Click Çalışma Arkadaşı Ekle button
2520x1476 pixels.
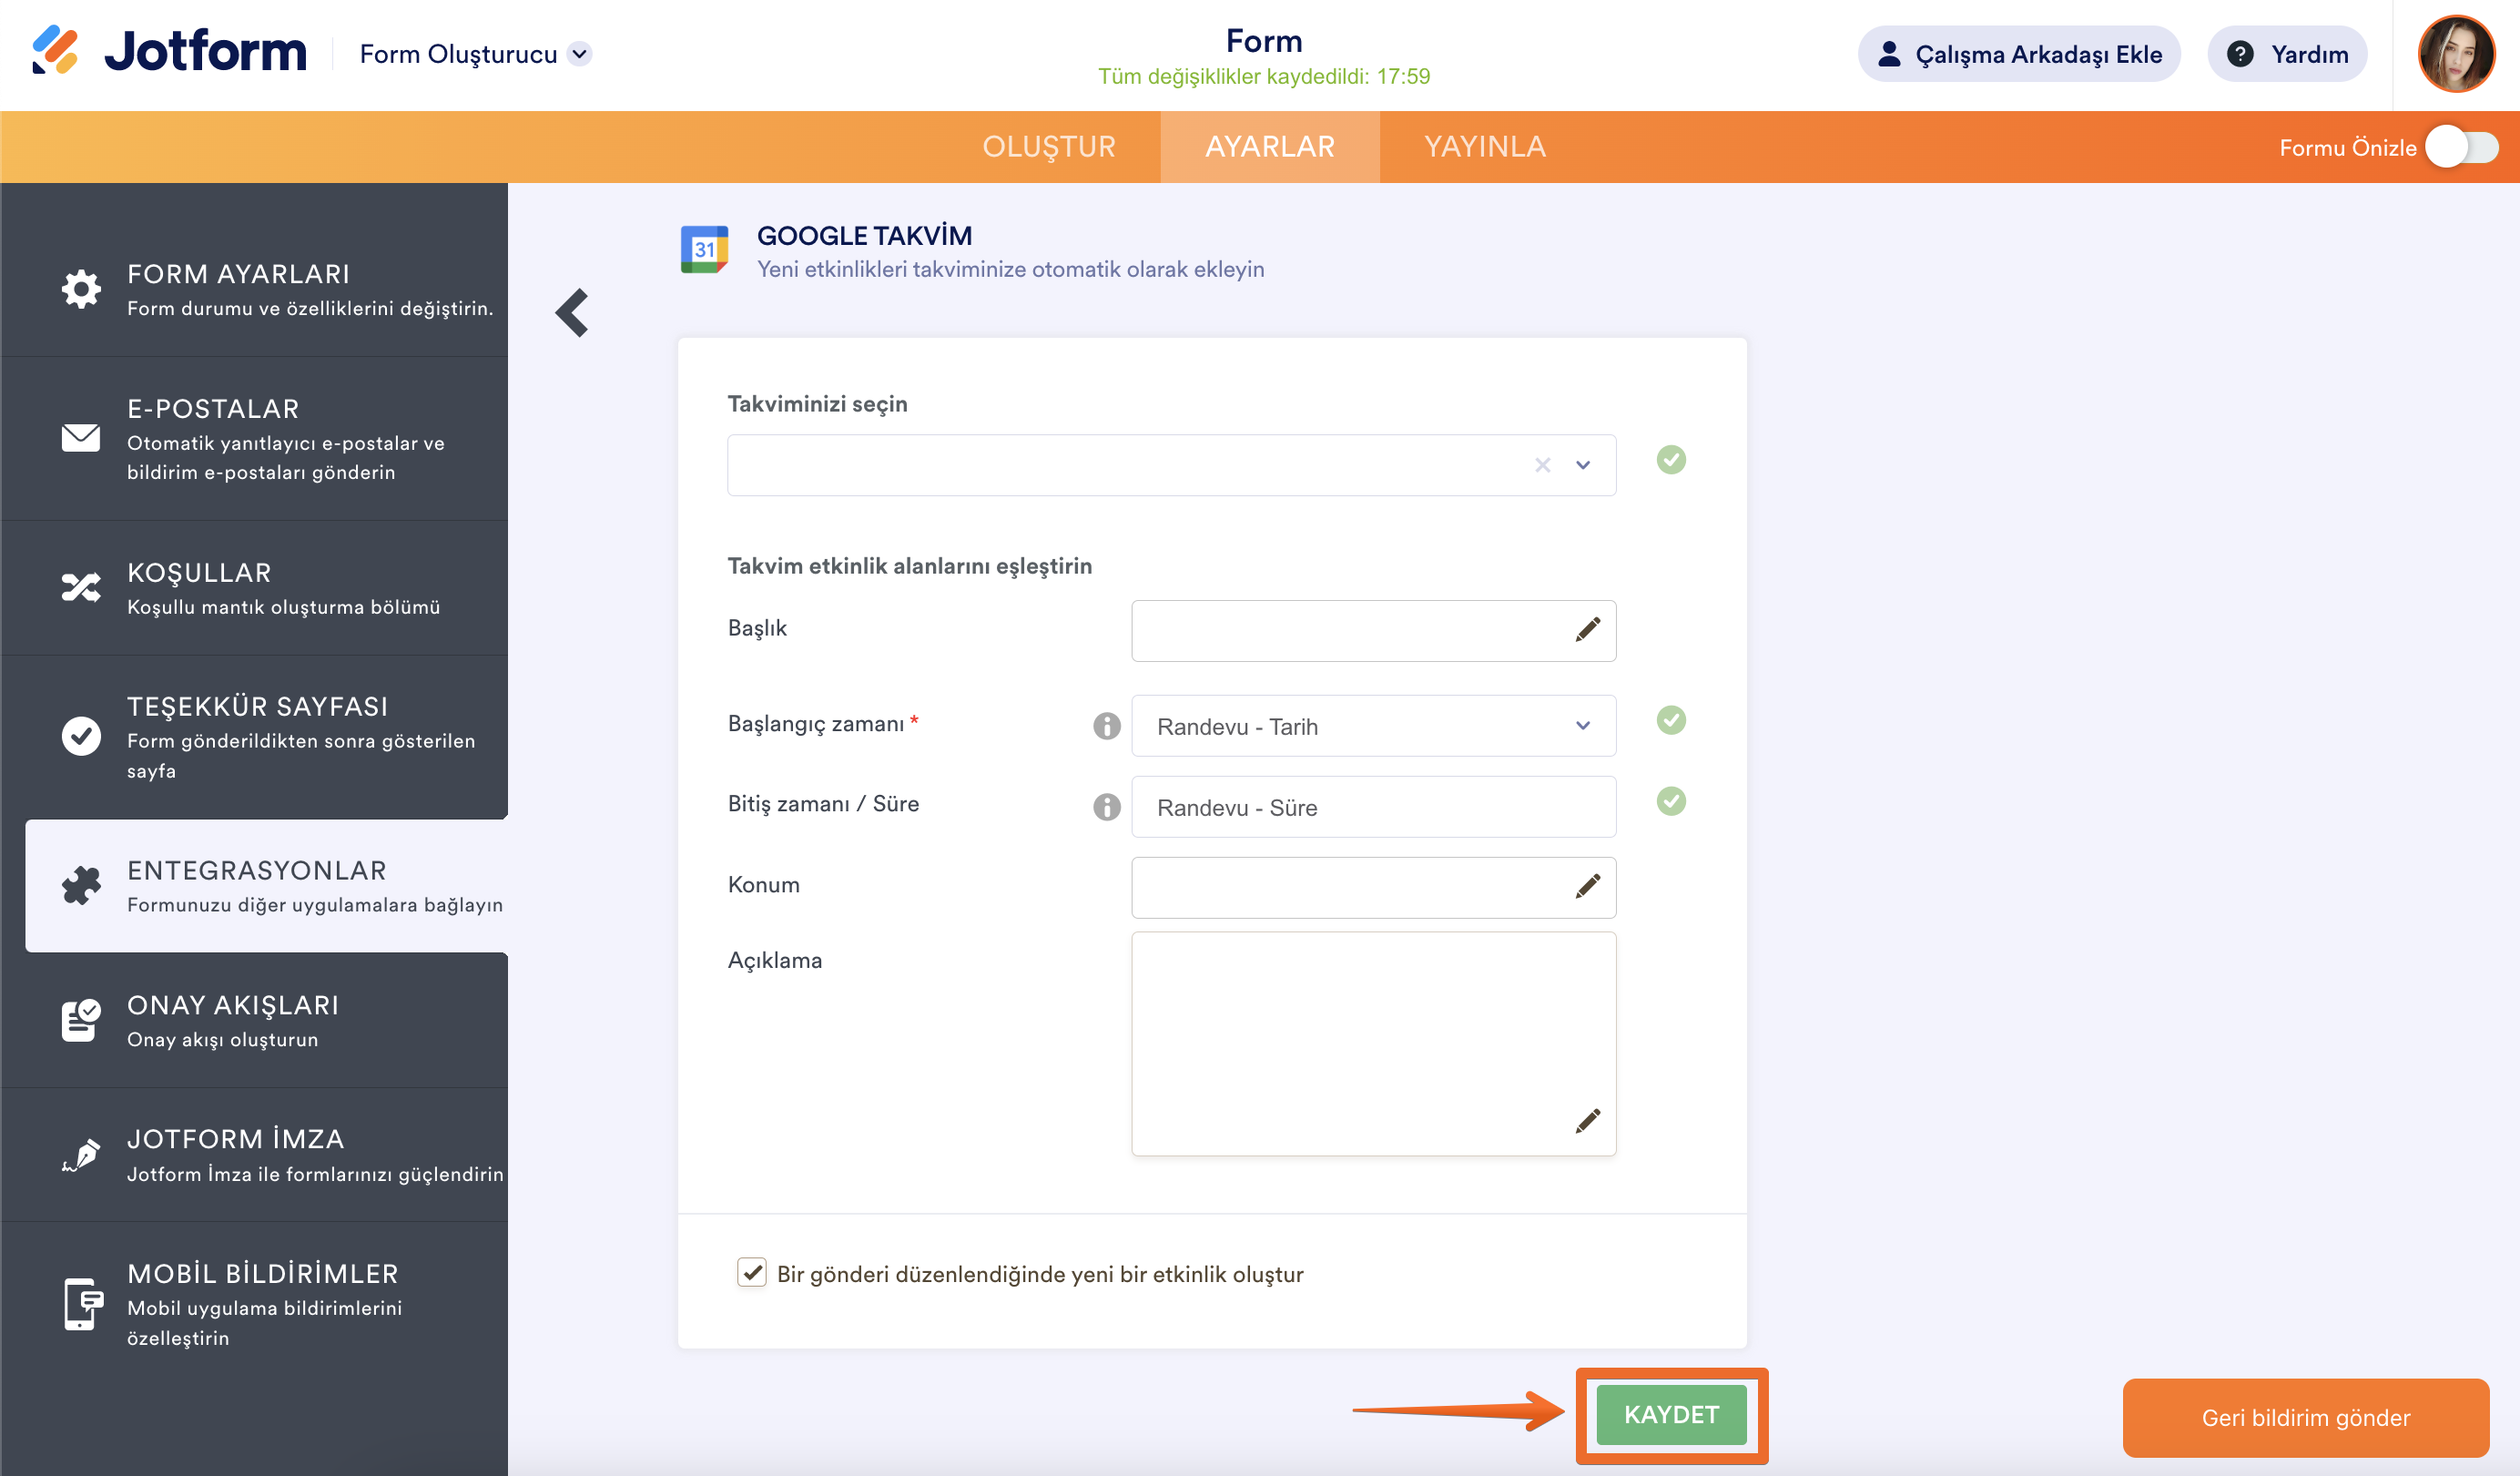coord(2018,54)
